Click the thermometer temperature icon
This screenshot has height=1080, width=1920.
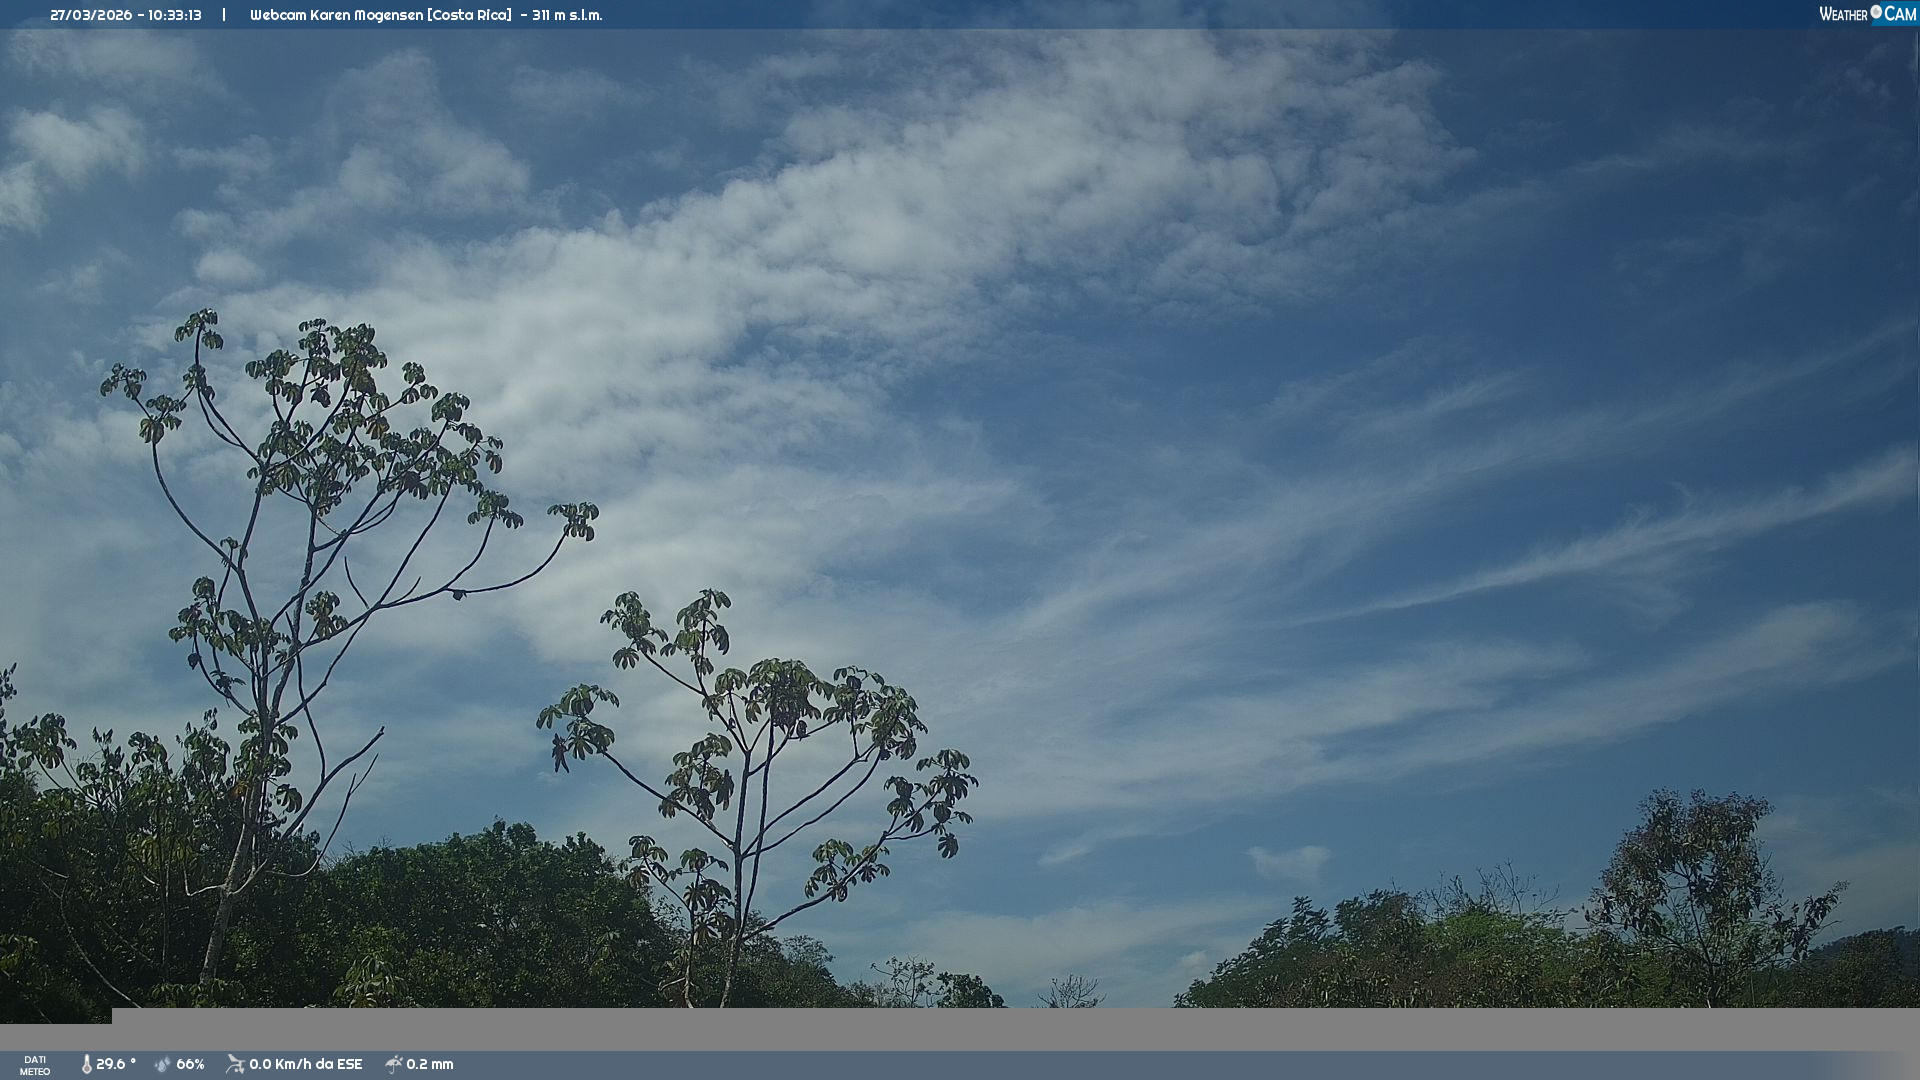(x=86, y=1064)
